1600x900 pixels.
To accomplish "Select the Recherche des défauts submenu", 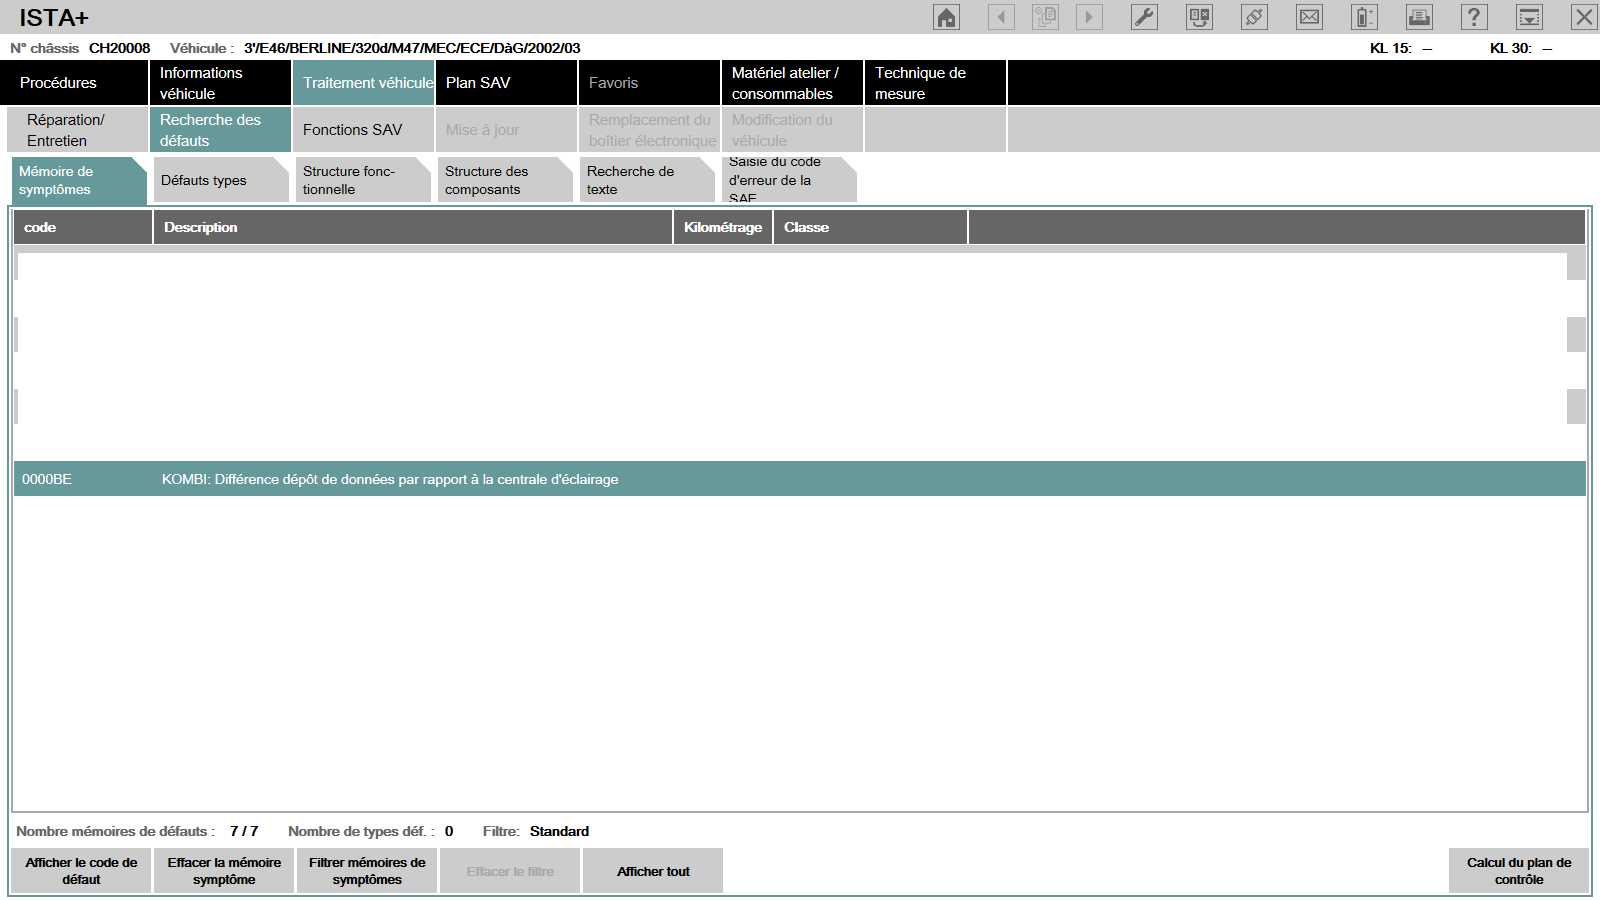I will click(220, 130).
